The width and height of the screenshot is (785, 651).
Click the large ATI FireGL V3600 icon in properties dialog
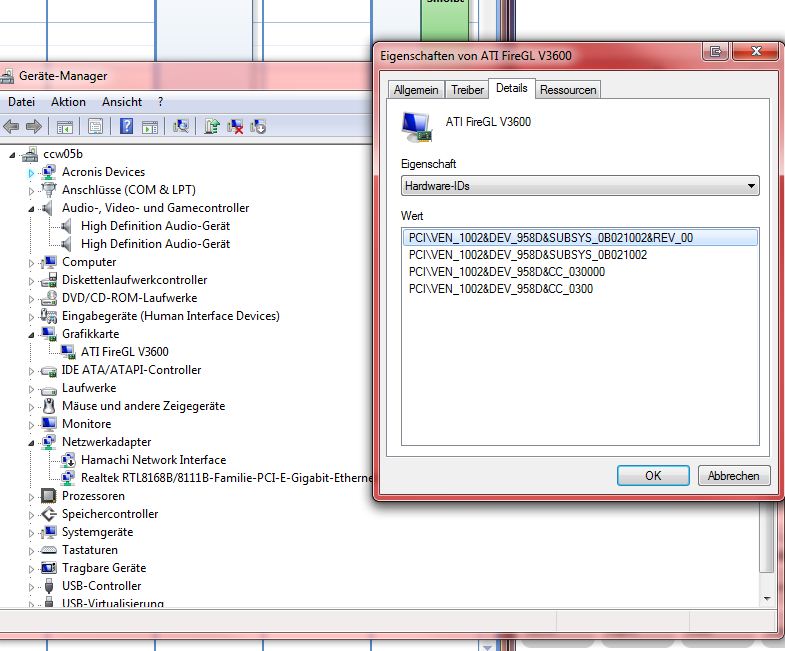(417, 127)
